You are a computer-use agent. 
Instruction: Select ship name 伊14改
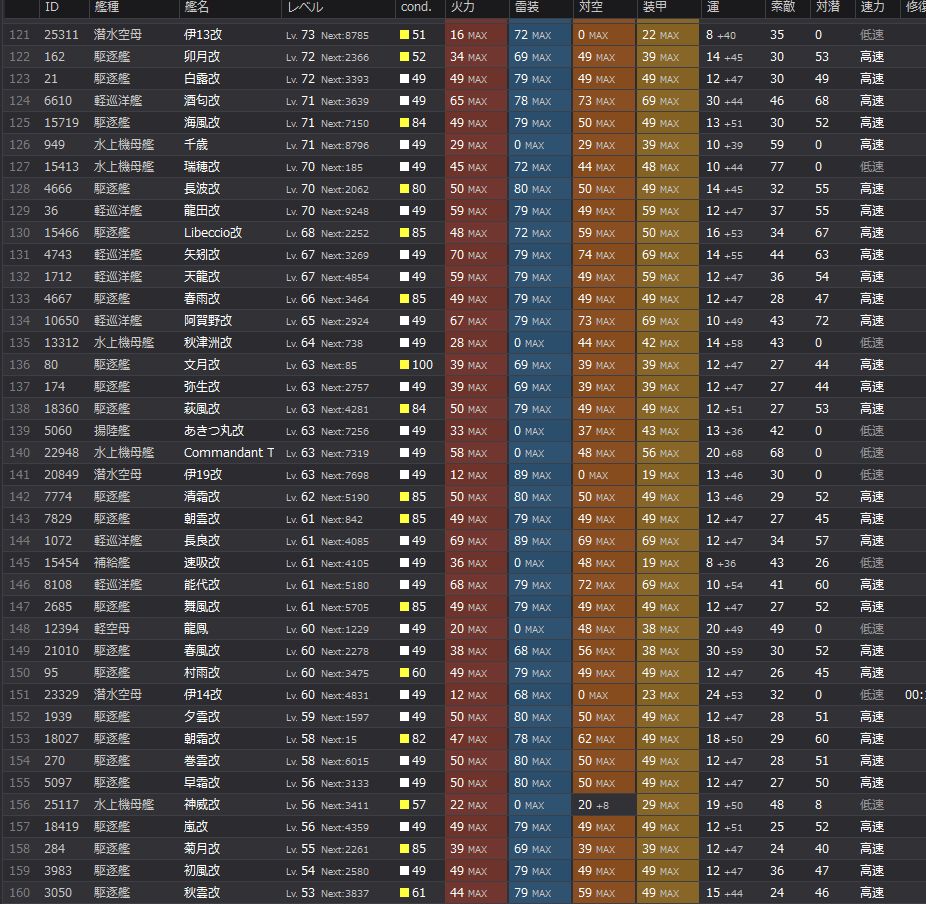click(203, 695)
